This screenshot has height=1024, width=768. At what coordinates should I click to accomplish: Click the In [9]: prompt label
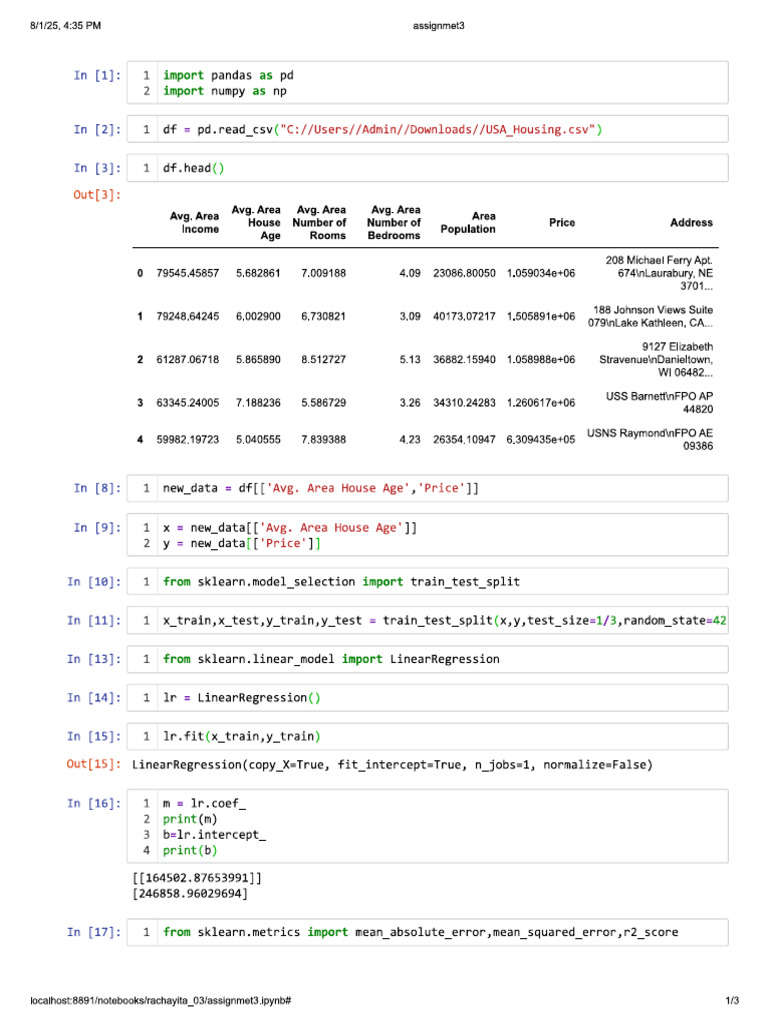[97, 527]
